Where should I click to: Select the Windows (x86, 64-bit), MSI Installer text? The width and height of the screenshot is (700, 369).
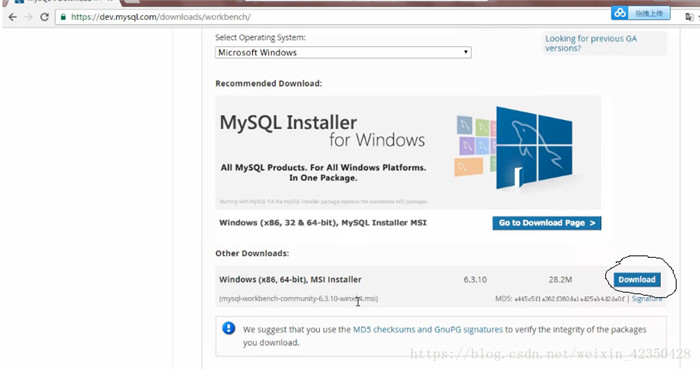click(x=290, y=279)
